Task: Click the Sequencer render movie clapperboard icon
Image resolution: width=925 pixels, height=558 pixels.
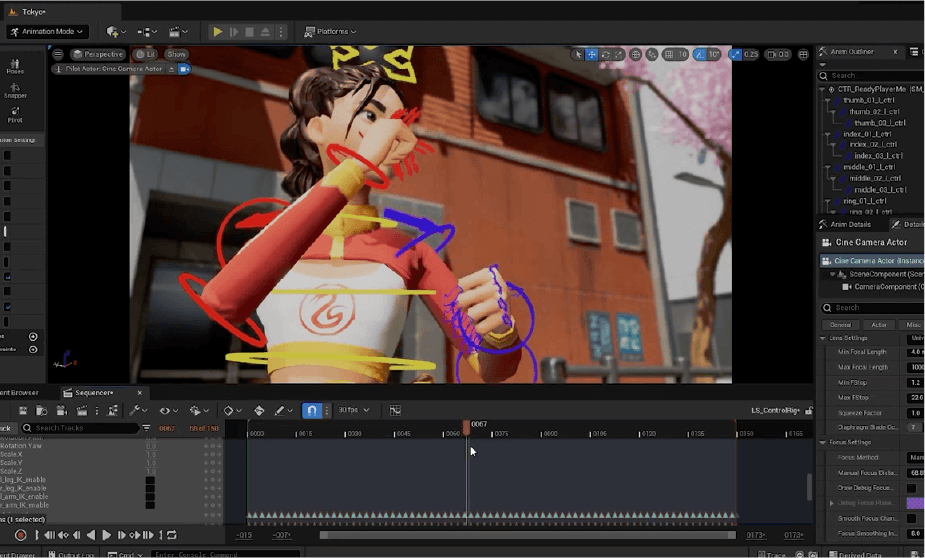Action: pyautogui.click(x=81, y=411)
